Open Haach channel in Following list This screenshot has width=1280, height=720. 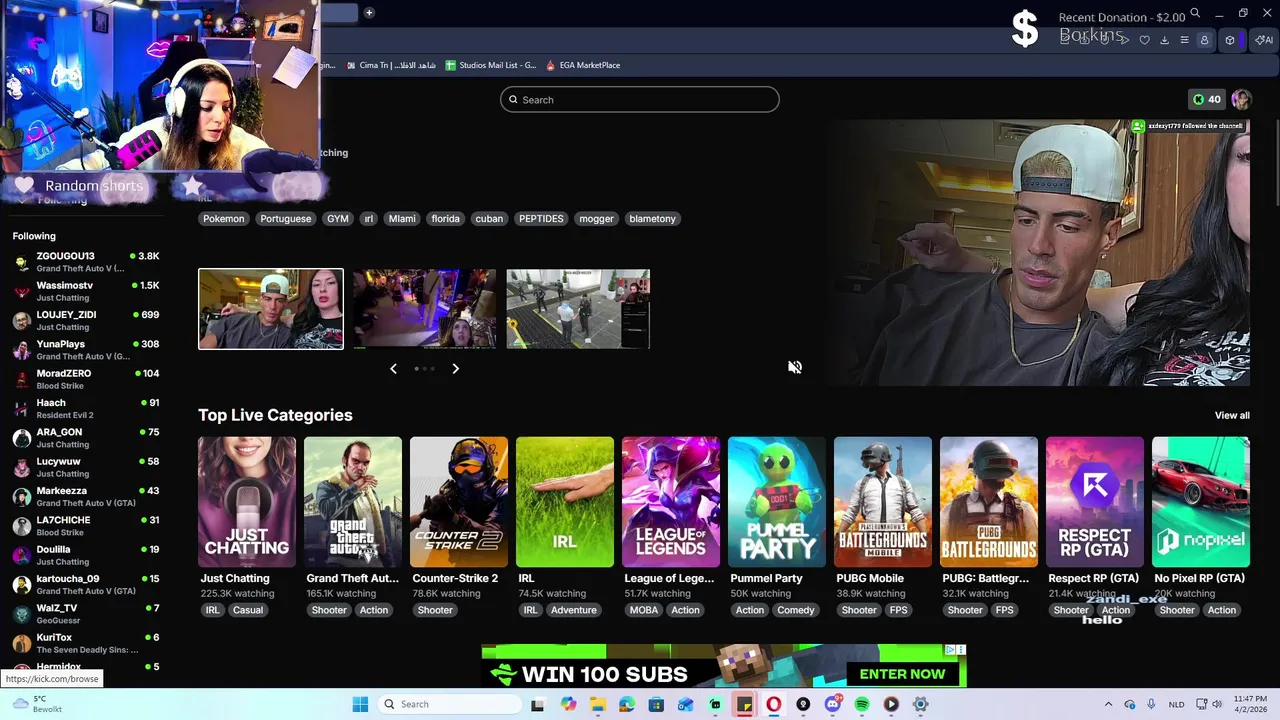[87, 408]
